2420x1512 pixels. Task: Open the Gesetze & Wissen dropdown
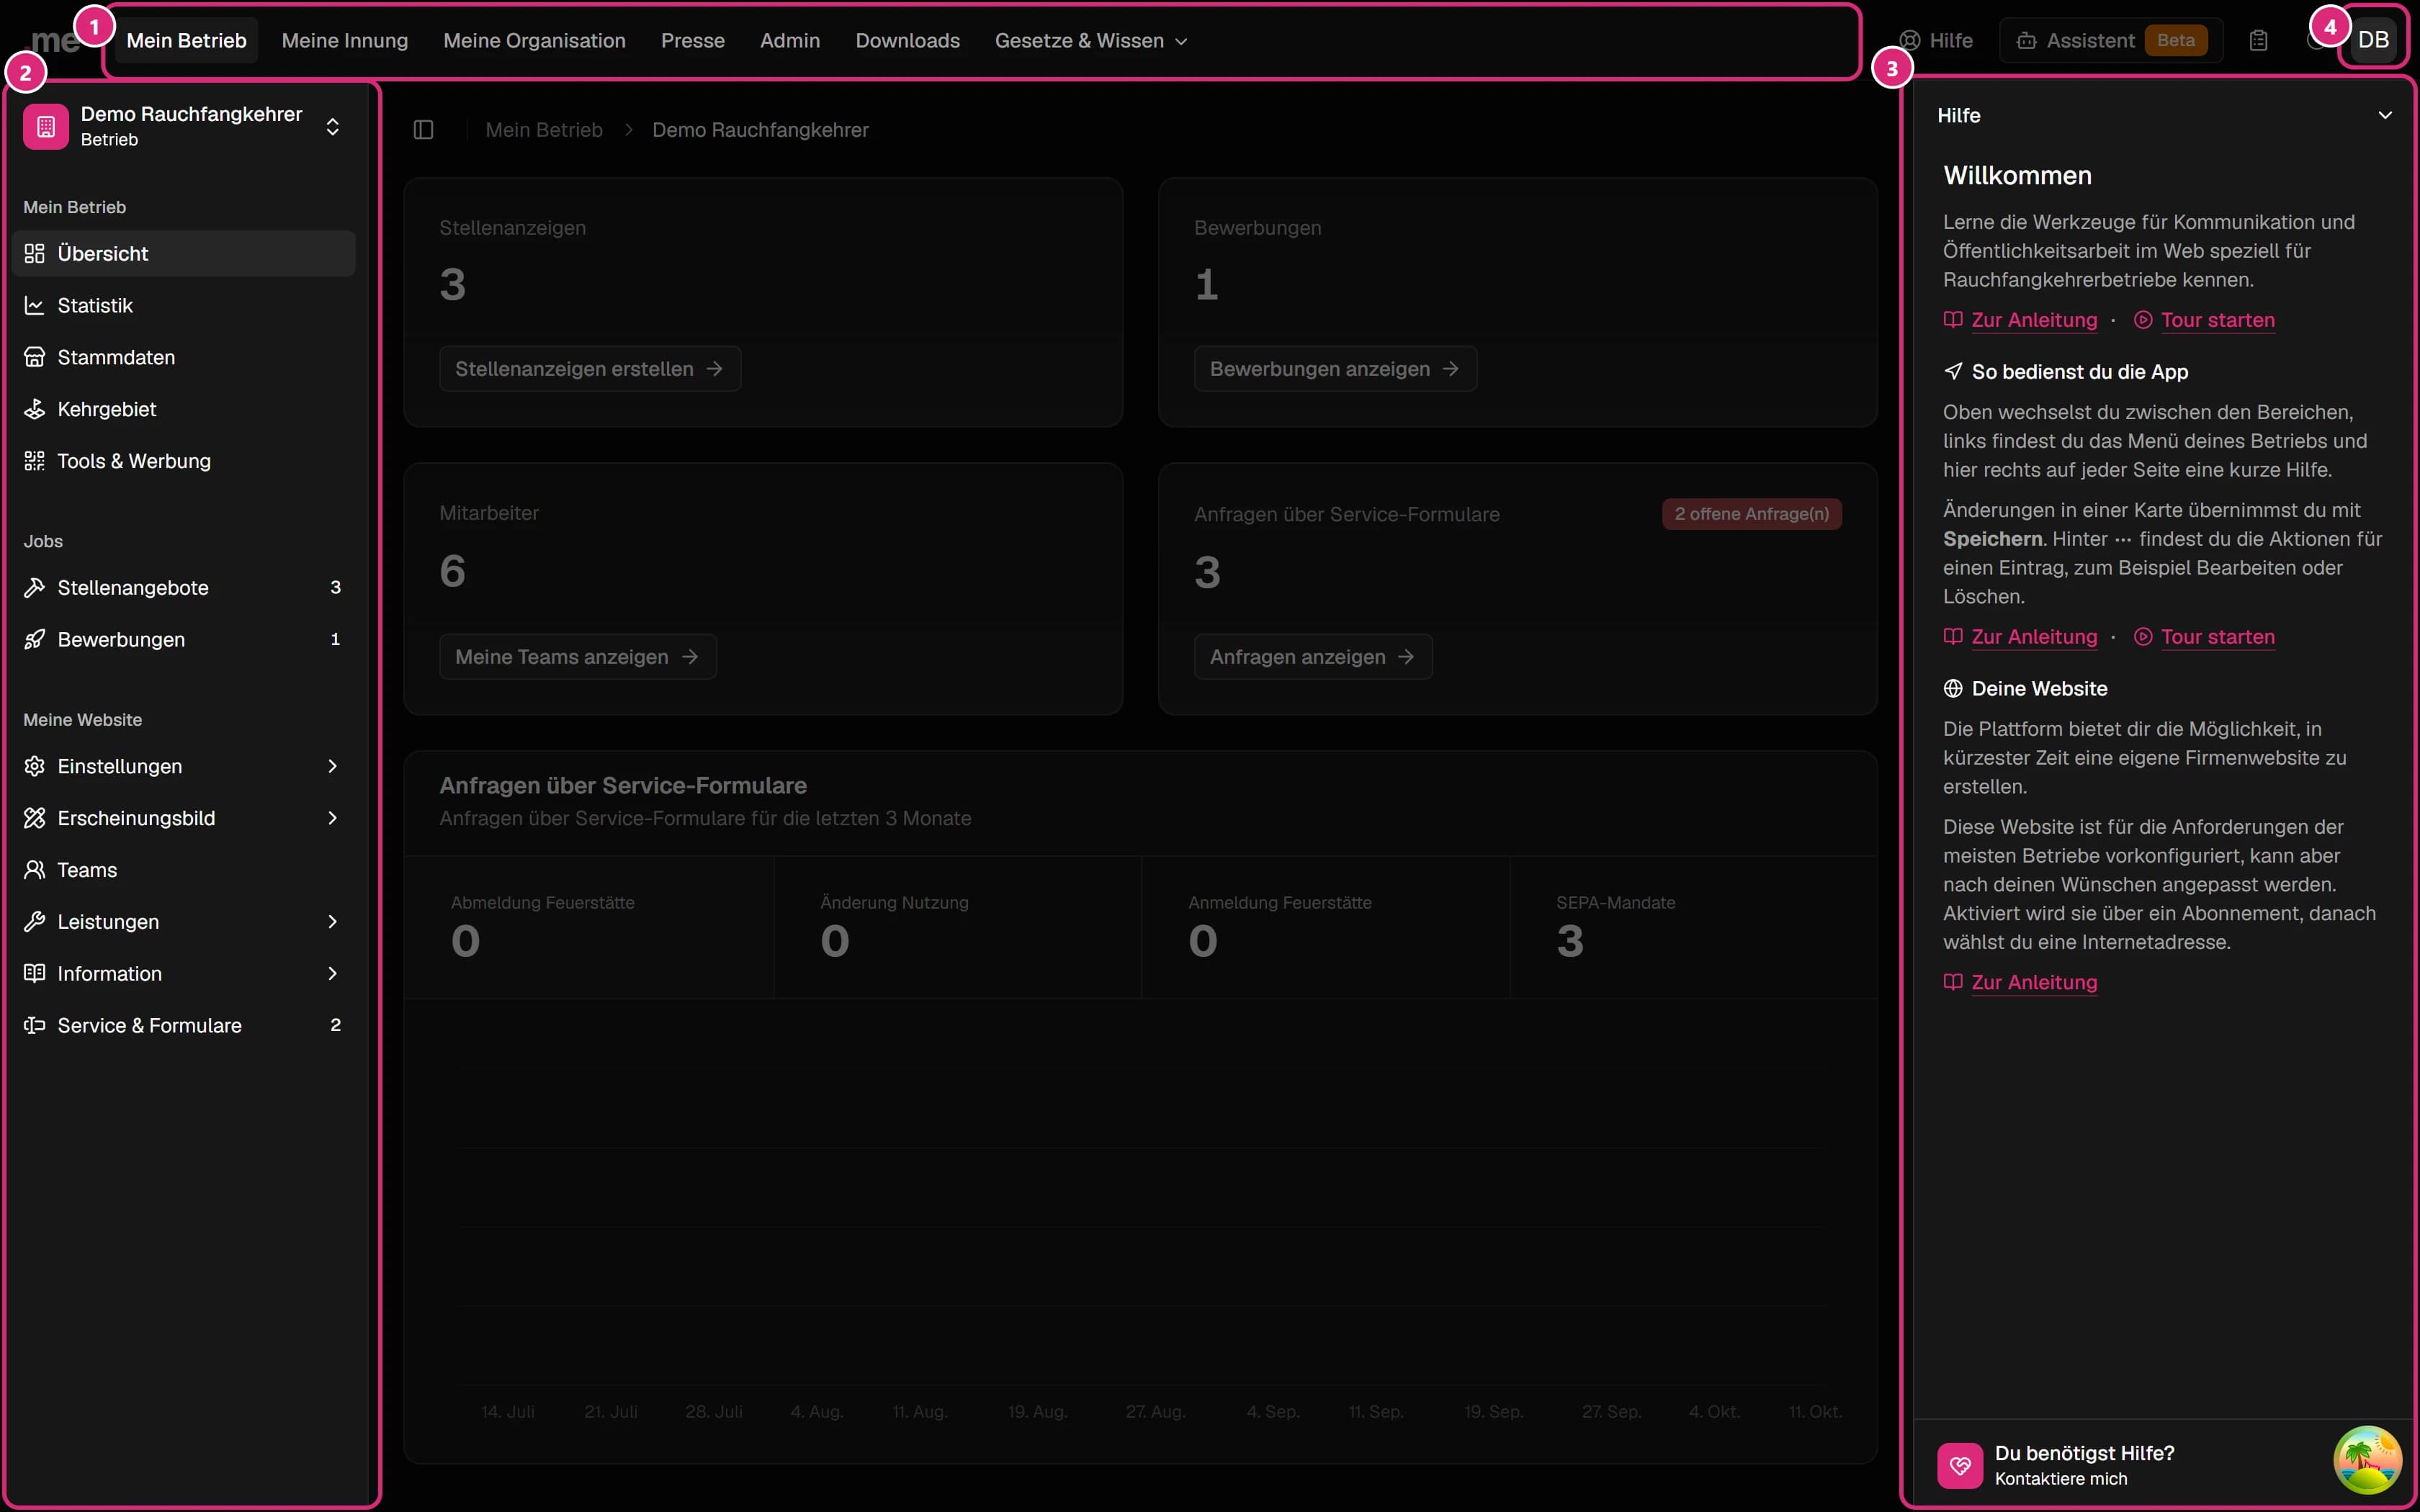click(x=1091, y=41)
